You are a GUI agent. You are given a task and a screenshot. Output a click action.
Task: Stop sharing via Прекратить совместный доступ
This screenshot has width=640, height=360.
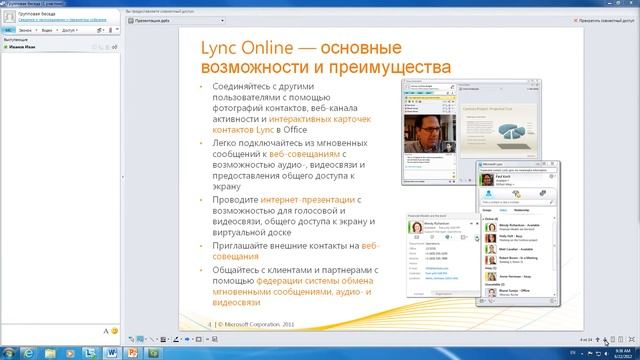click(x=604, y=20)
